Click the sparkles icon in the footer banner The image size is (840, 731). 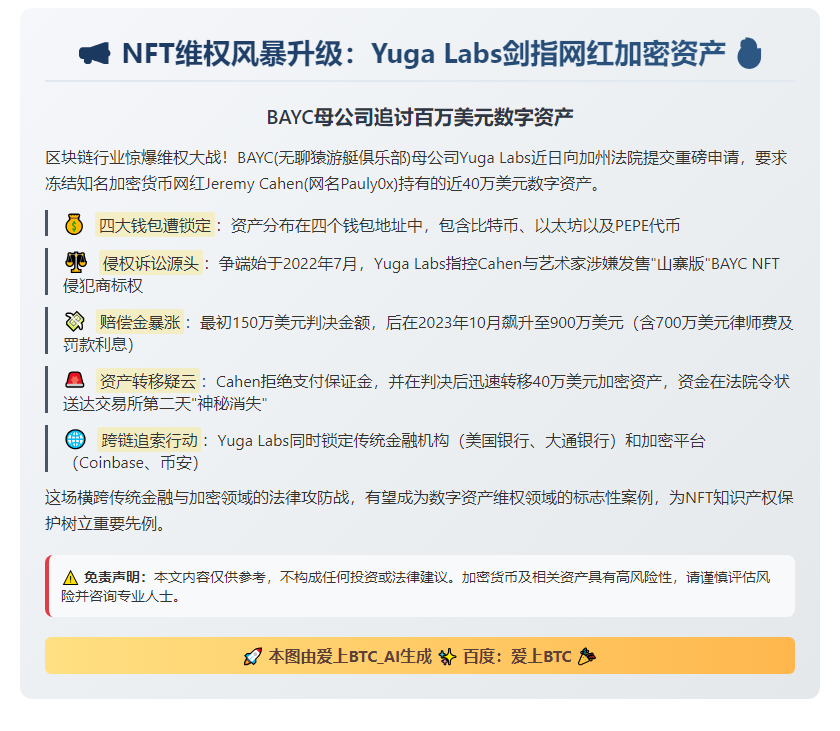[x=447, y=657]
